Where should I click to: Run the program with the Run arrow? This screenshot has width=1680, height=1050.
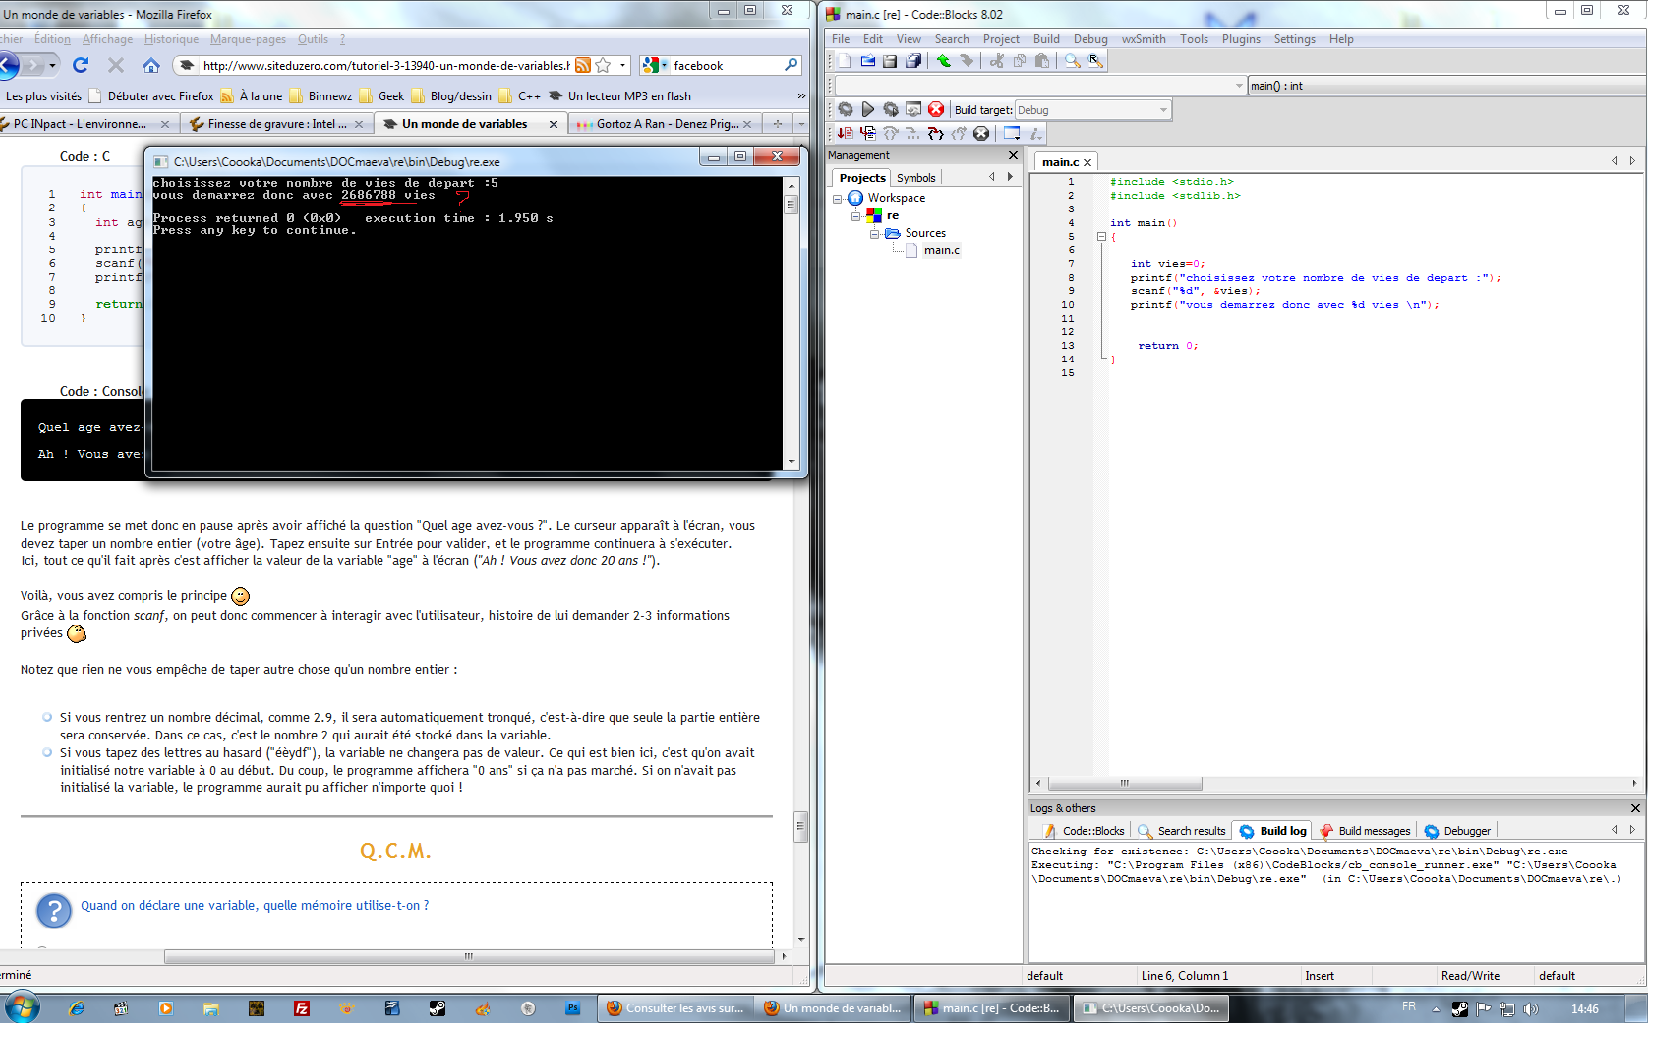click(868, 109)
